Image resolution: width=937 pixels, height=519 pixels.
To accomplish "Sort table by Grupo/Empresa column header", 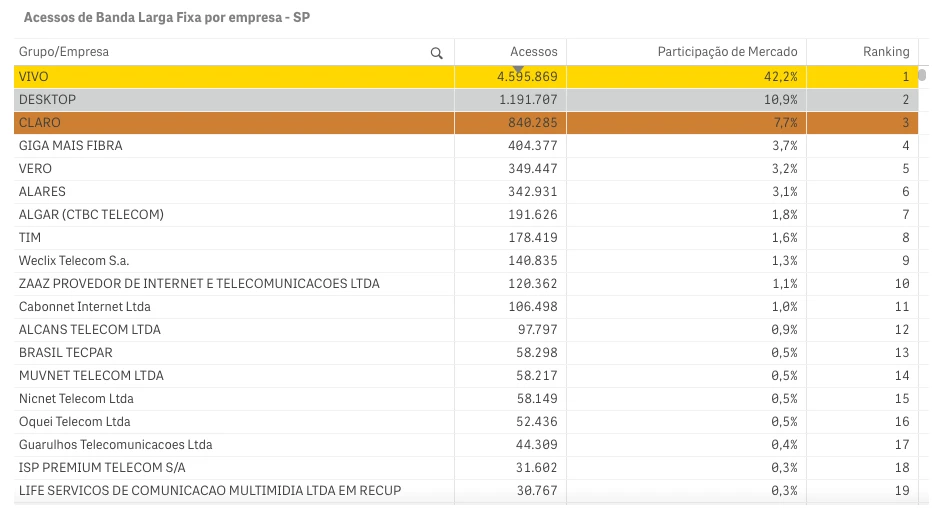I will click(x=64, y=52).
